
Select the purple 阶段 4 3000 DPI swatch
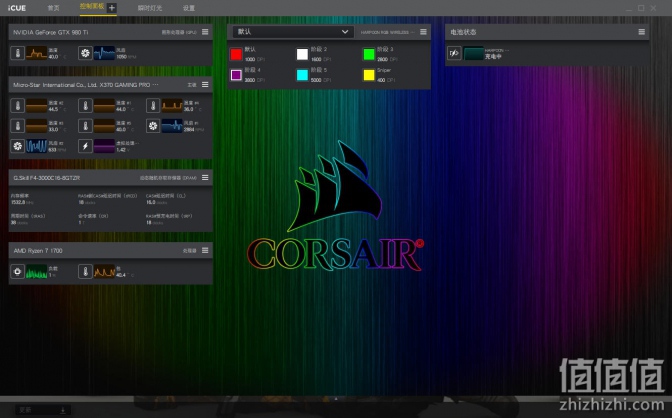point(236,75)
